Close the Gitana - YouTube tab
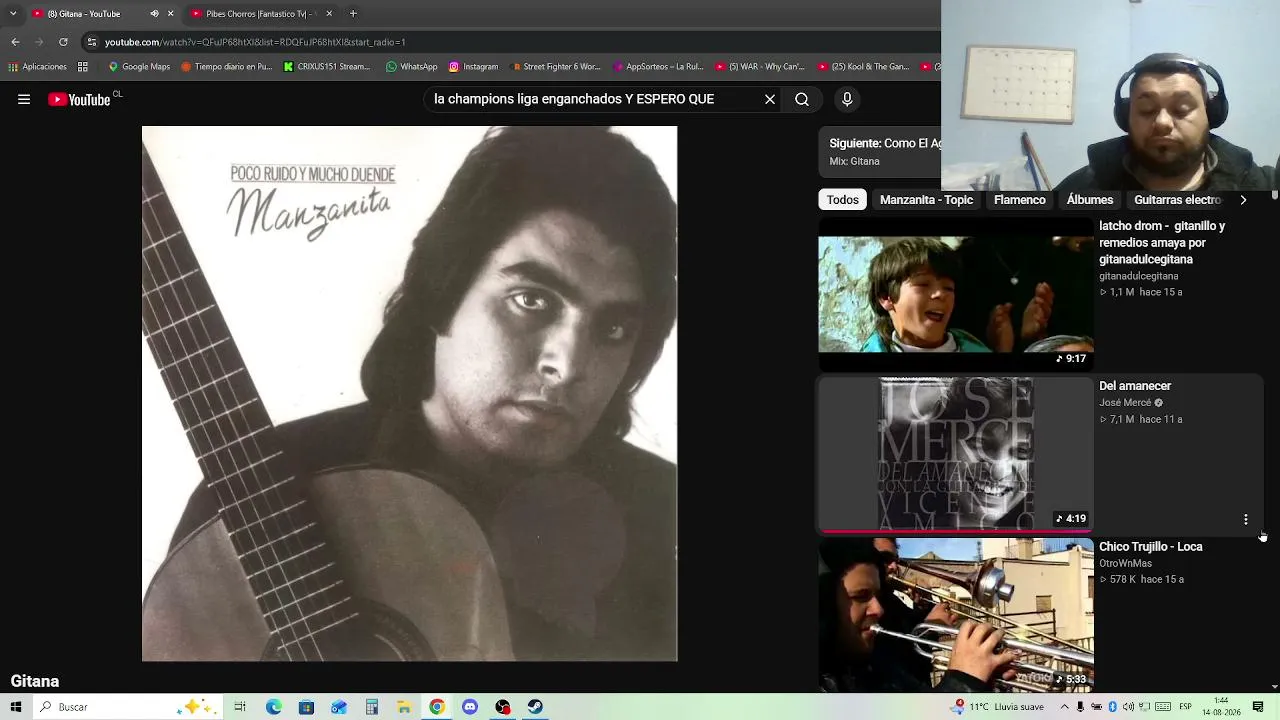The image size is (1280, 720). (x=170, y=13)
